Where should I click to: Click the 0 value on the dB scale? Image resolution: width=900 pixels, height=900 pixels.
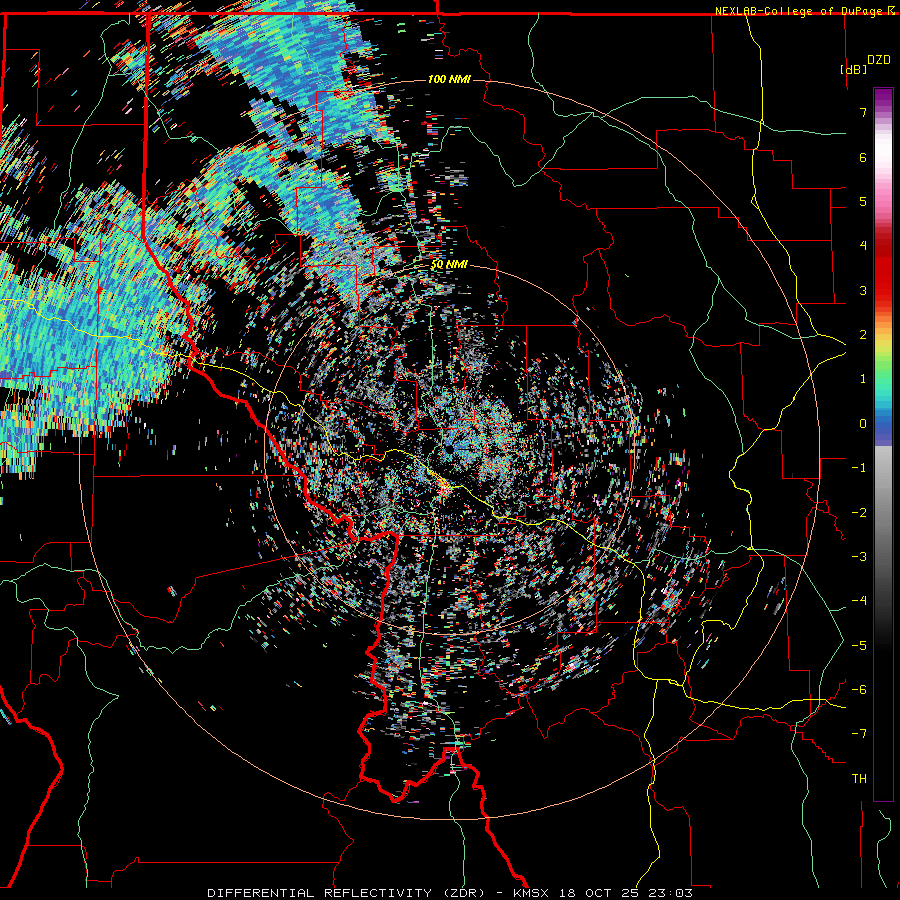click(863, 424)
